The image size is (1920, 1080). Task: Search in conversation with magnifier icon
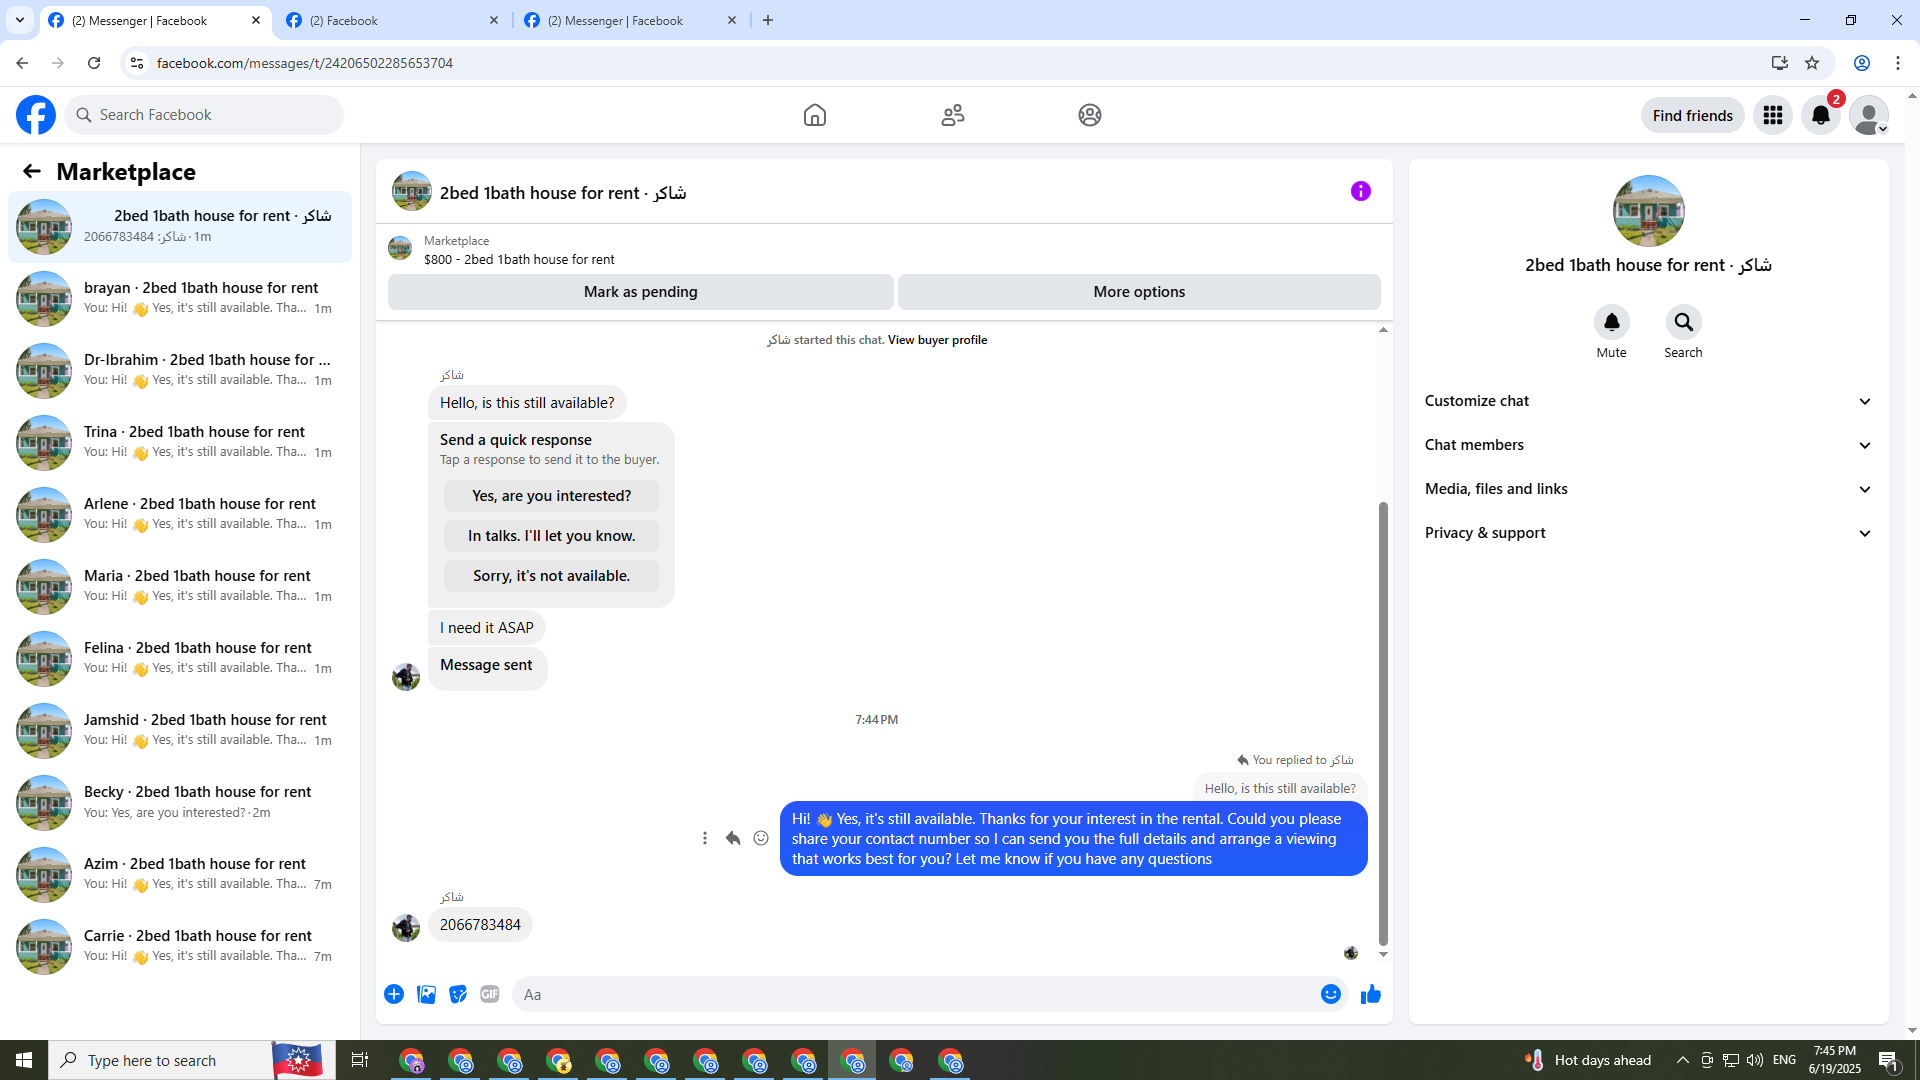tap(1684, 322)
